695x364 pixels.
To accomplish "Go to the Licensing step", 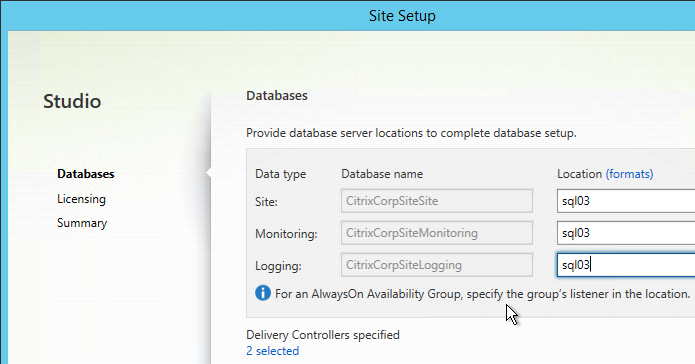I will (82, 199).
